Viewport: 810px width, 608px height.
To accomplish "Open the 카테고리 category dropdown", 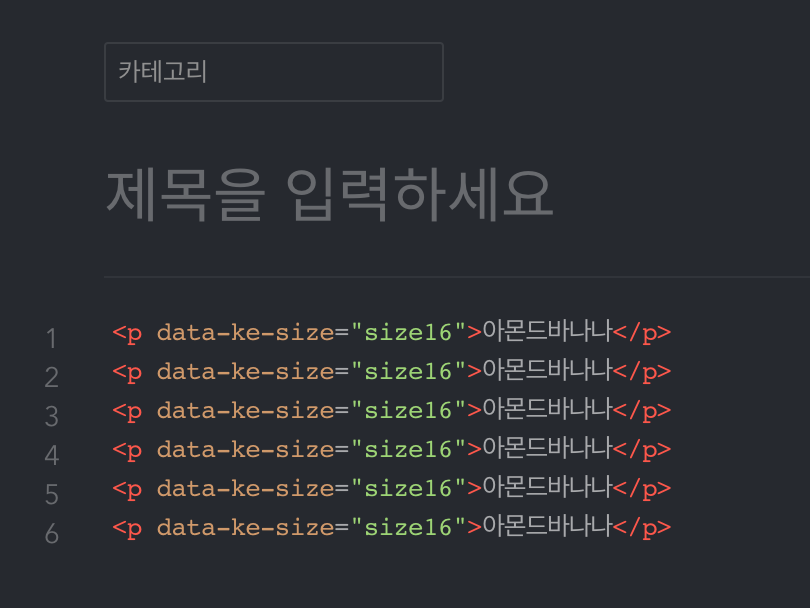I will [273, 72].
